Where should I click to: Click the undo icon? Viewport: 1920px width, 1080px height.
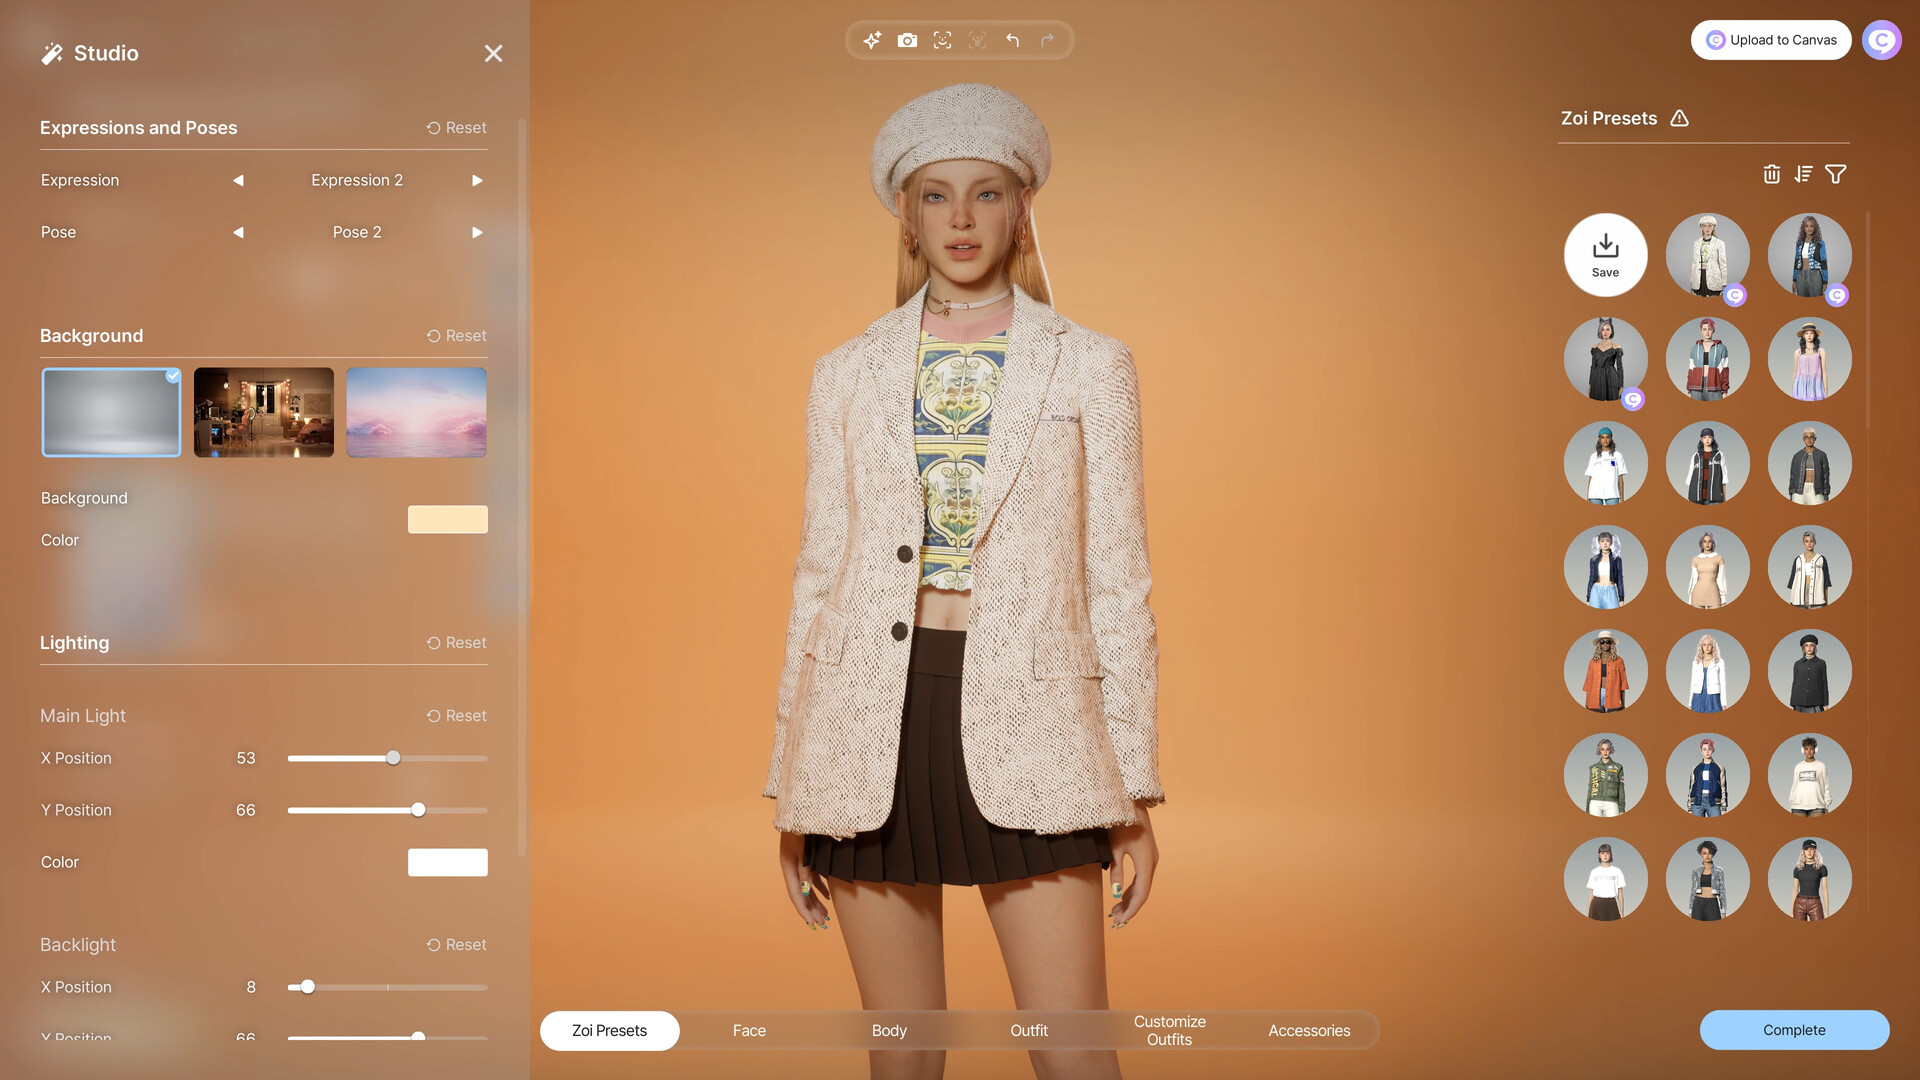coord(1011,40)
